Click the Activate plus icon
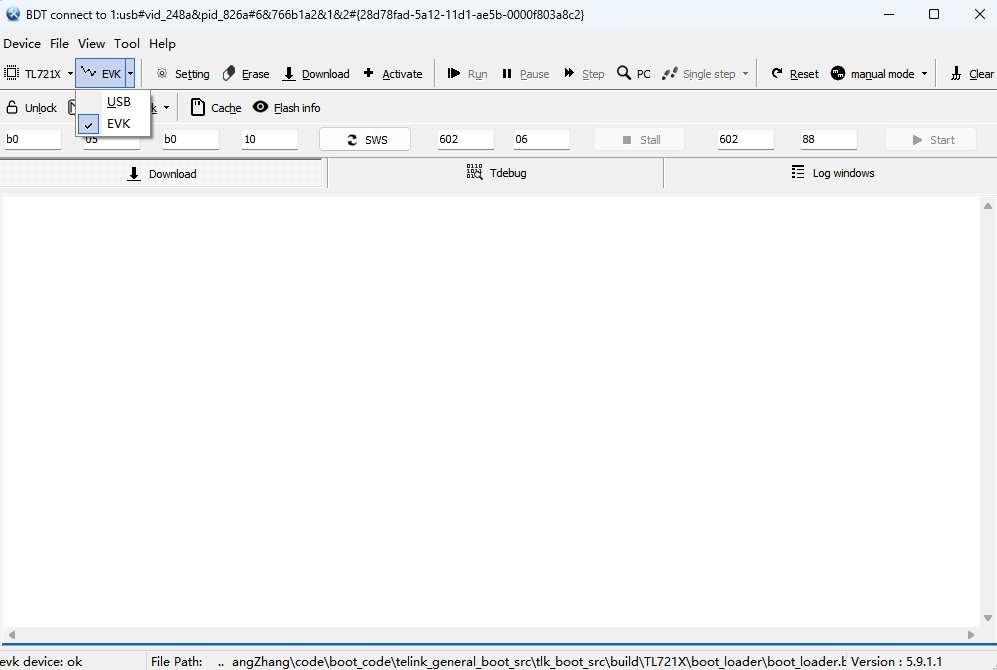The height and width of the screenshot is (670, 997). pyautogui.click(x=368, y=73)
